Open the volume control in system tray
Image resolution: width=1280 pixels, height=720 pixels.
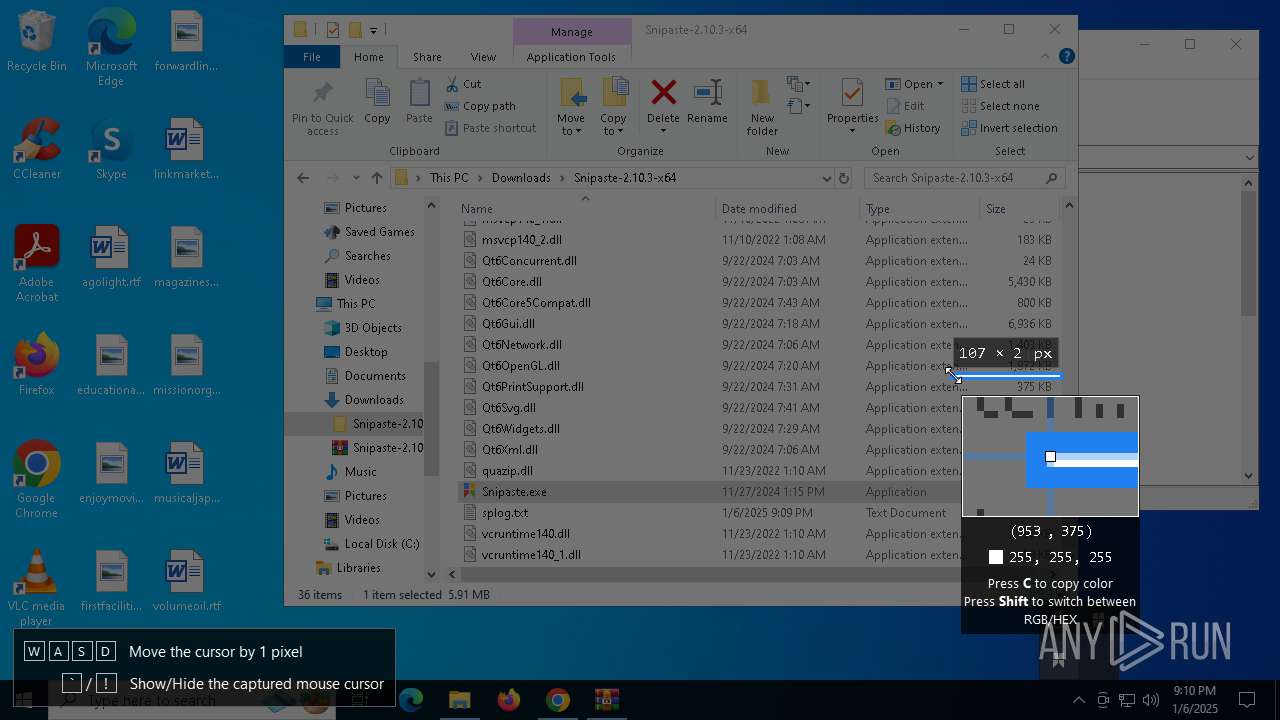[x=1151, y=700]
